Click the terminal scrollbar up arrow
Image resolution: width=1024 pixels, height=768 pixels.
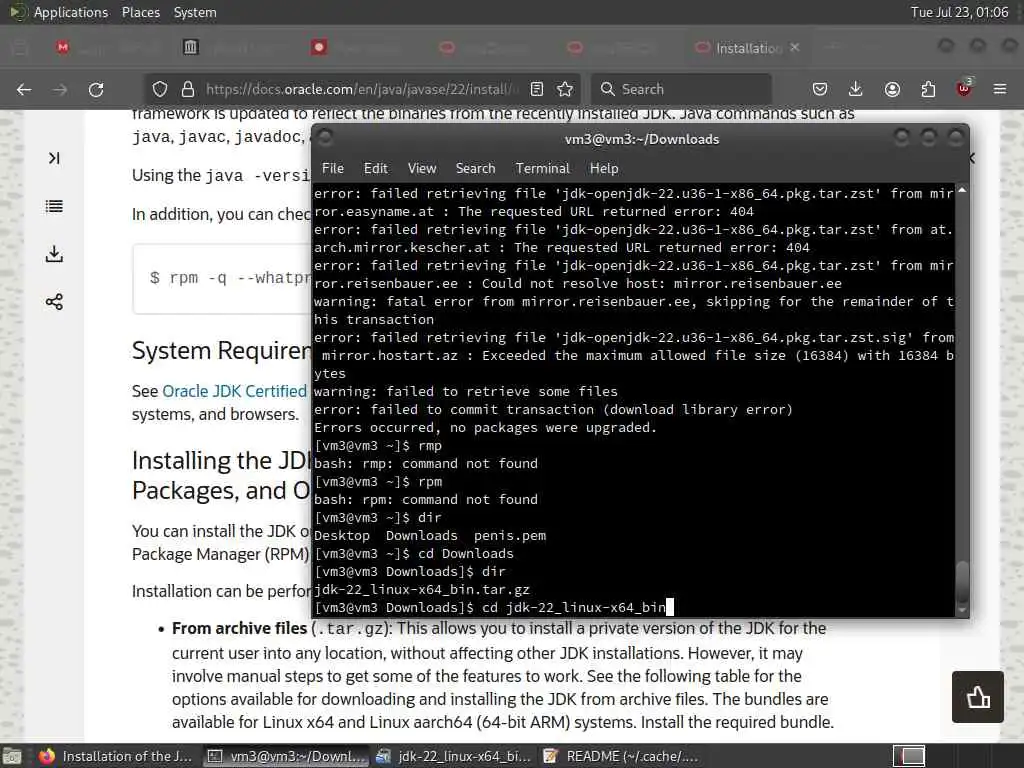962,190
